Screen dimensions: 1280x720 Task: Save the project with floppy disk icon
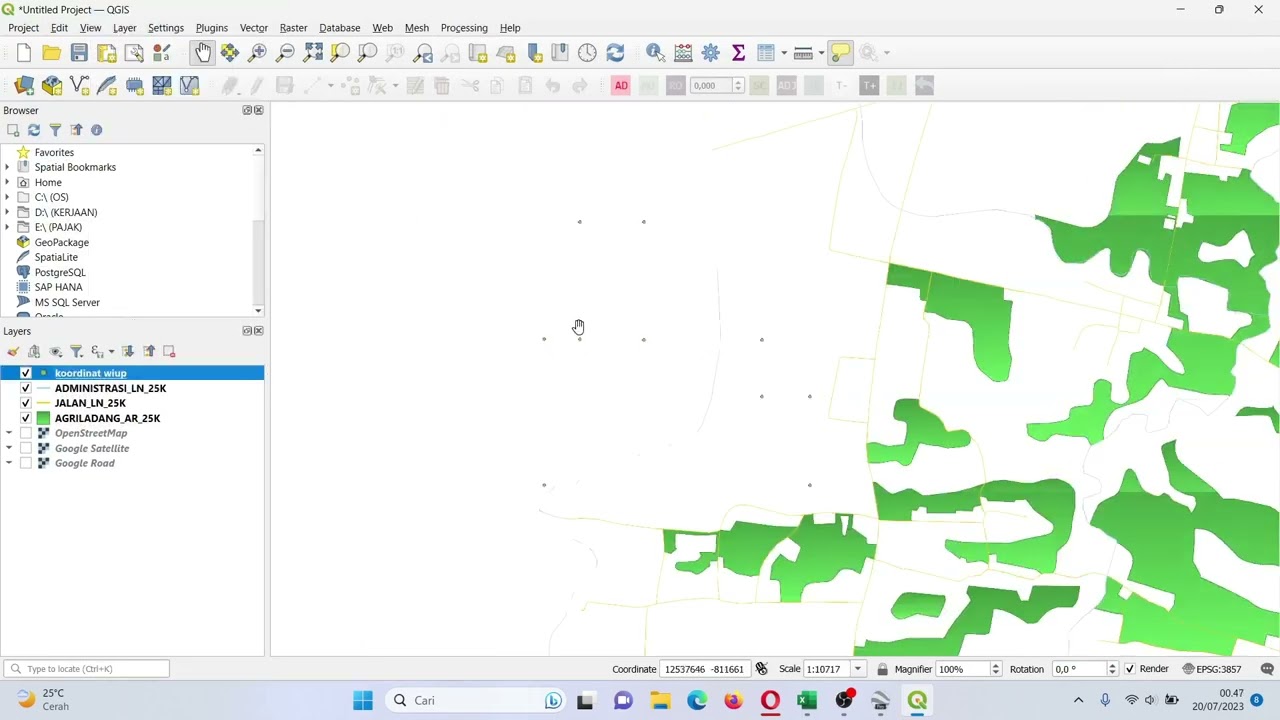(79, 53)
